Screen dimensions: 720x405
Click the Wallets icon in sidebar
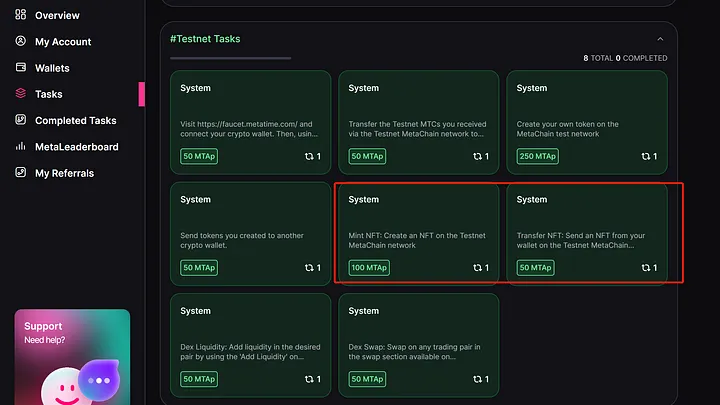(x=21, y=68)
